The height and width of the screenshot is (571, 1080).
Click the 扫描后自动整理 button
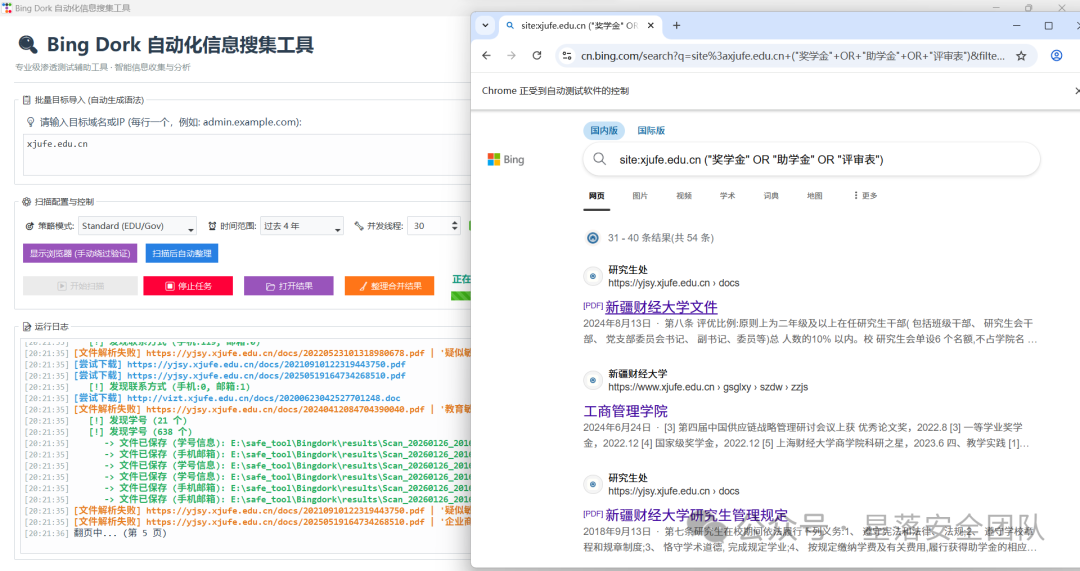click(182, 253)
